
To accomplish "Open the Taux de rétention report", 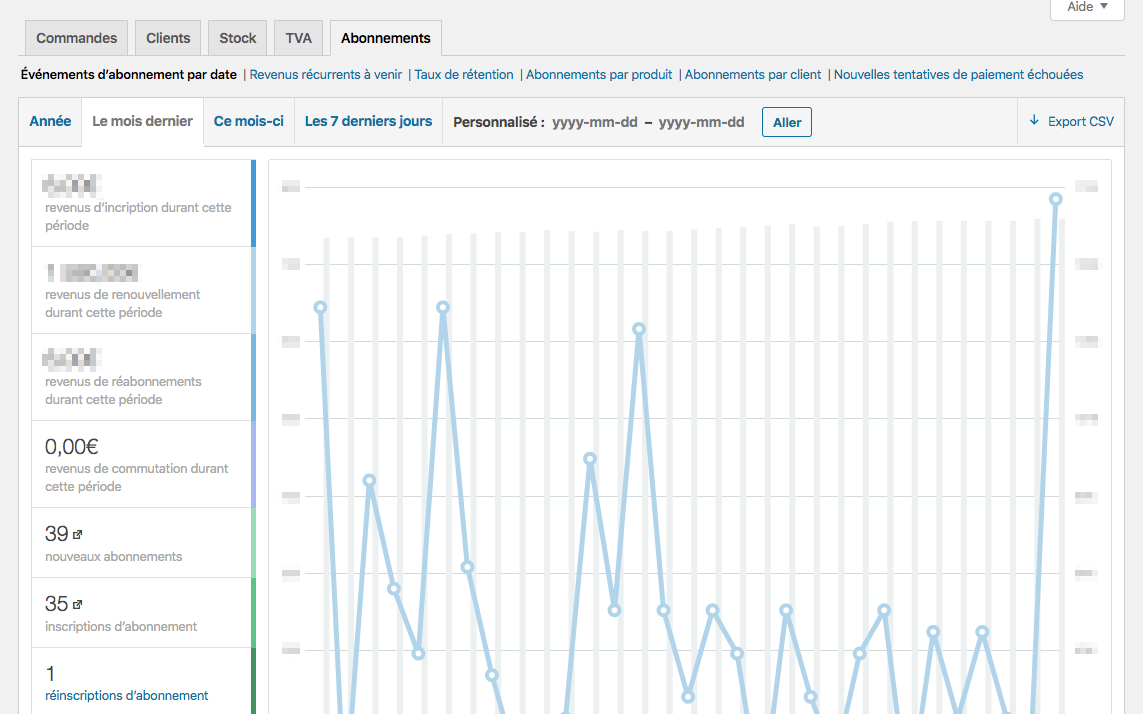I will coord(464,74).
